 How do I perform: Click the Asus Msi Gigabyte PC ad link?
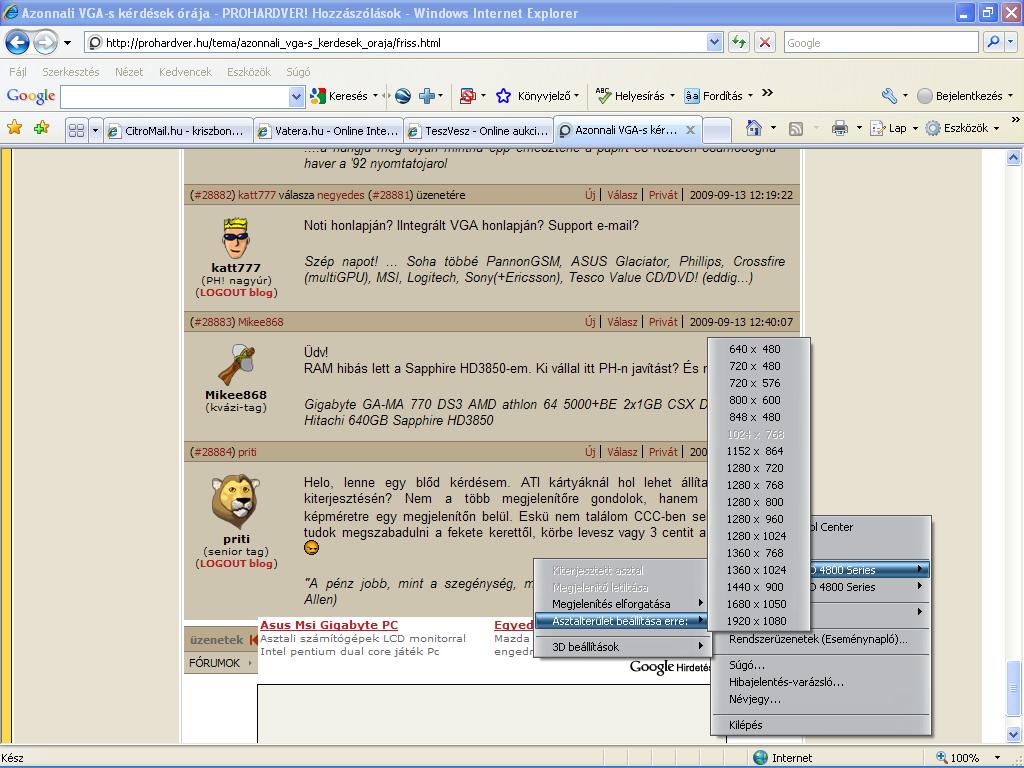tap(328, 625)
